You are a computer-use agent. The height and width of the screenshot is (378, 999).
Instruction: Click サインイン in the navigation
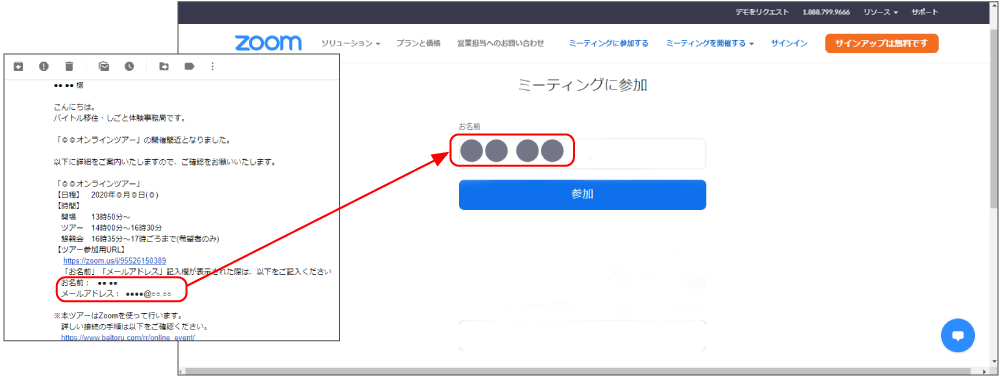click(x=789, y=43)
